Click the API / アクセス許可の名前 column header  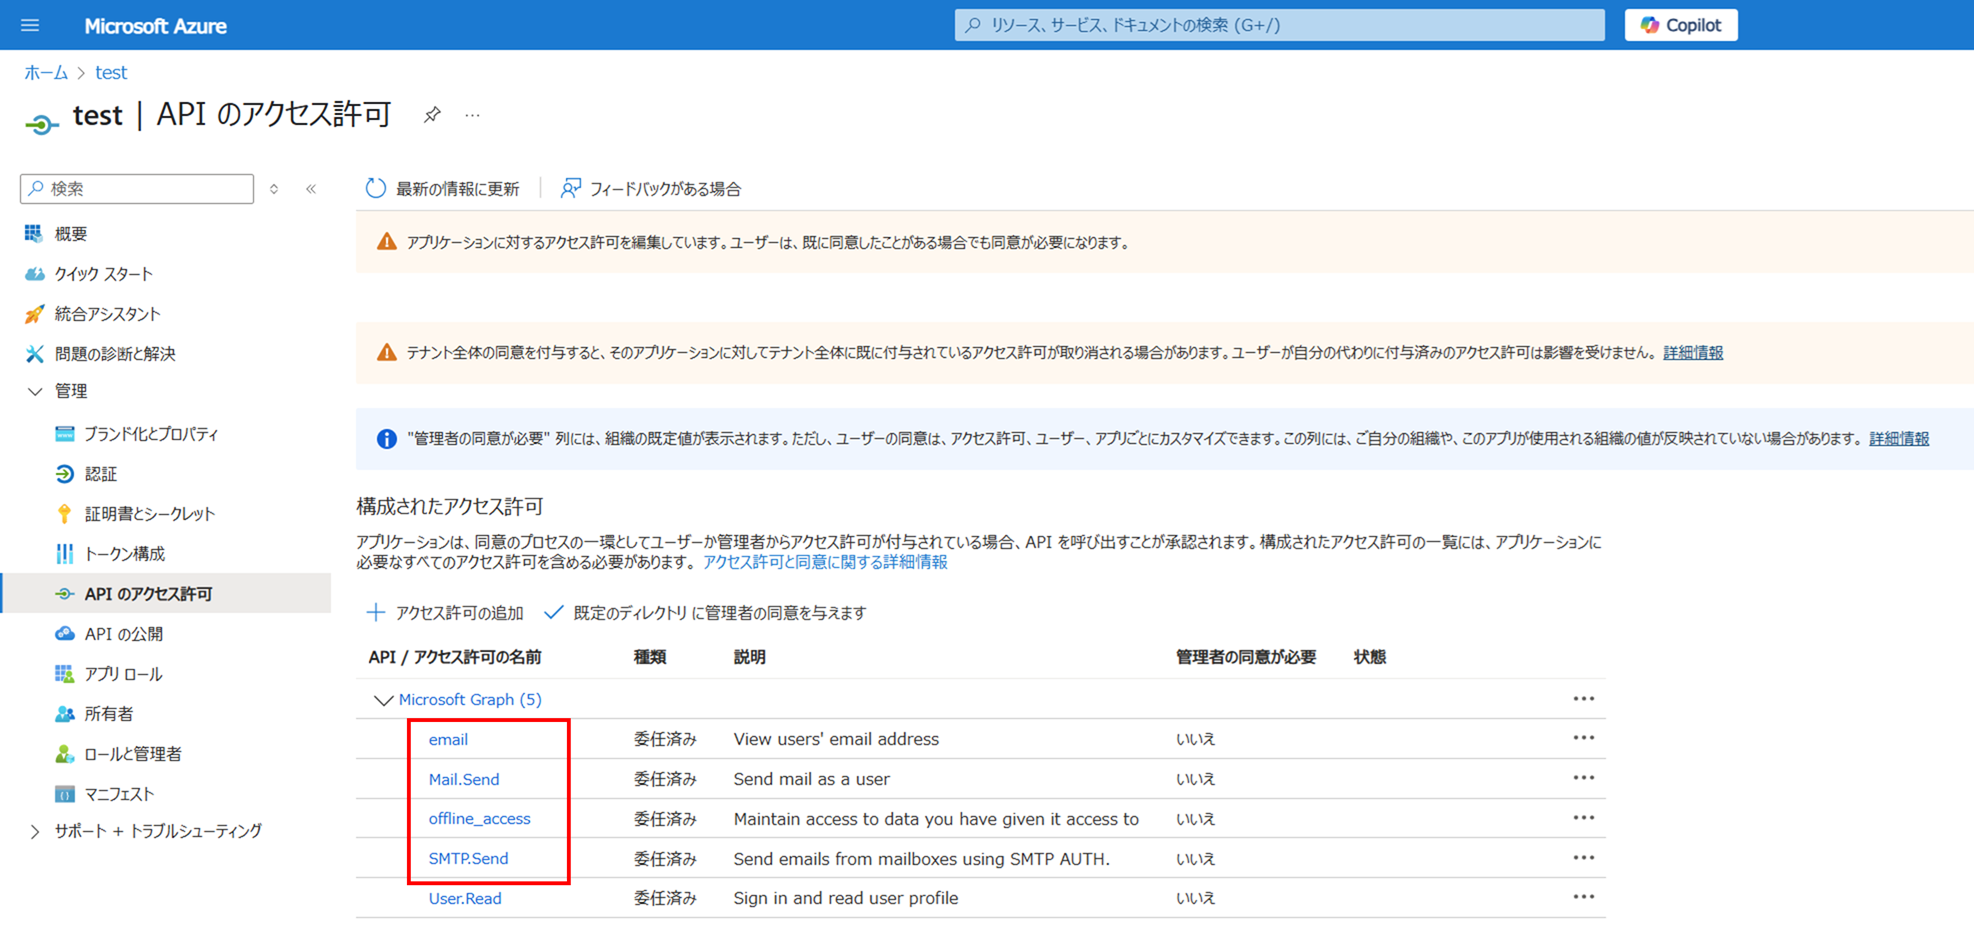[455, 657]
